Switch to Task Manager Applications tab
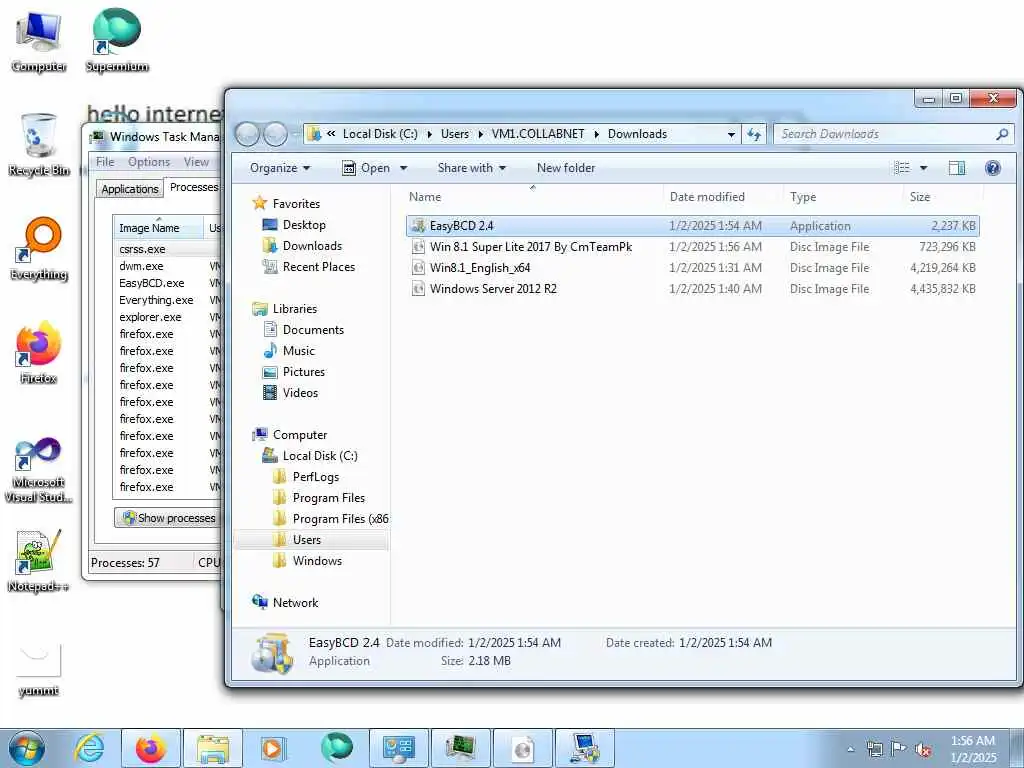This screenshot has height=768, width=1024. click(130, 189)
